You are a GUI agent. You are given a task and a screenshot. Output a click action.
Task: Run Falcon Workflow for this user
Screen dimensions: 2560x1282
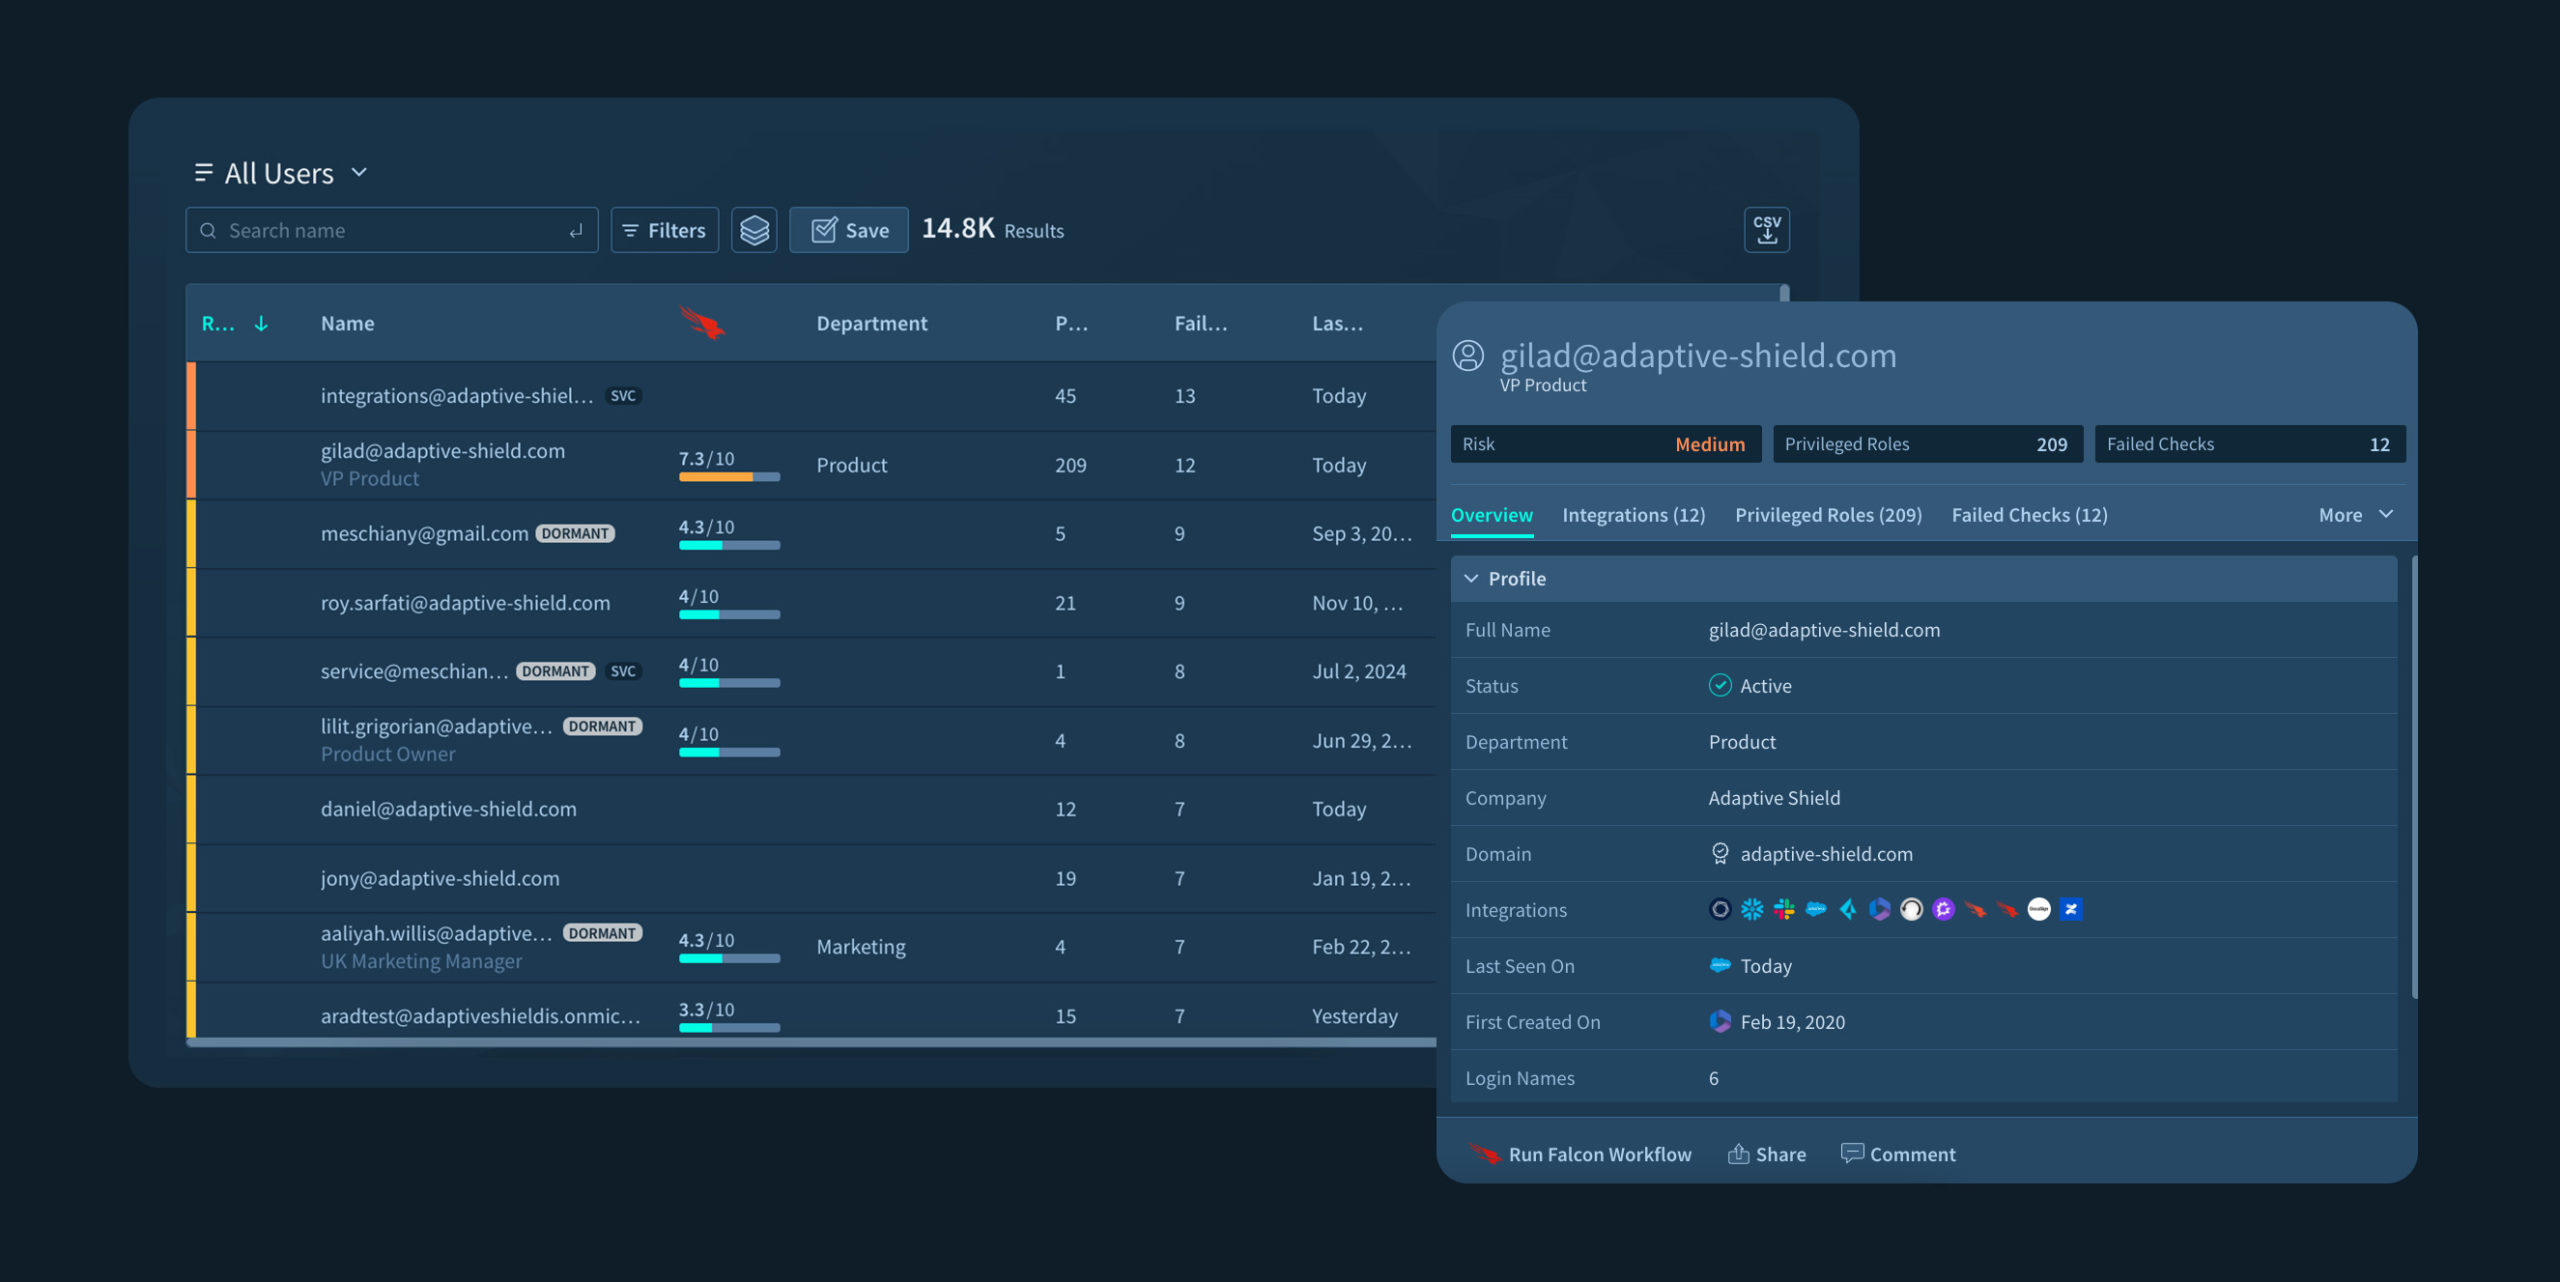[1580, 1154]
